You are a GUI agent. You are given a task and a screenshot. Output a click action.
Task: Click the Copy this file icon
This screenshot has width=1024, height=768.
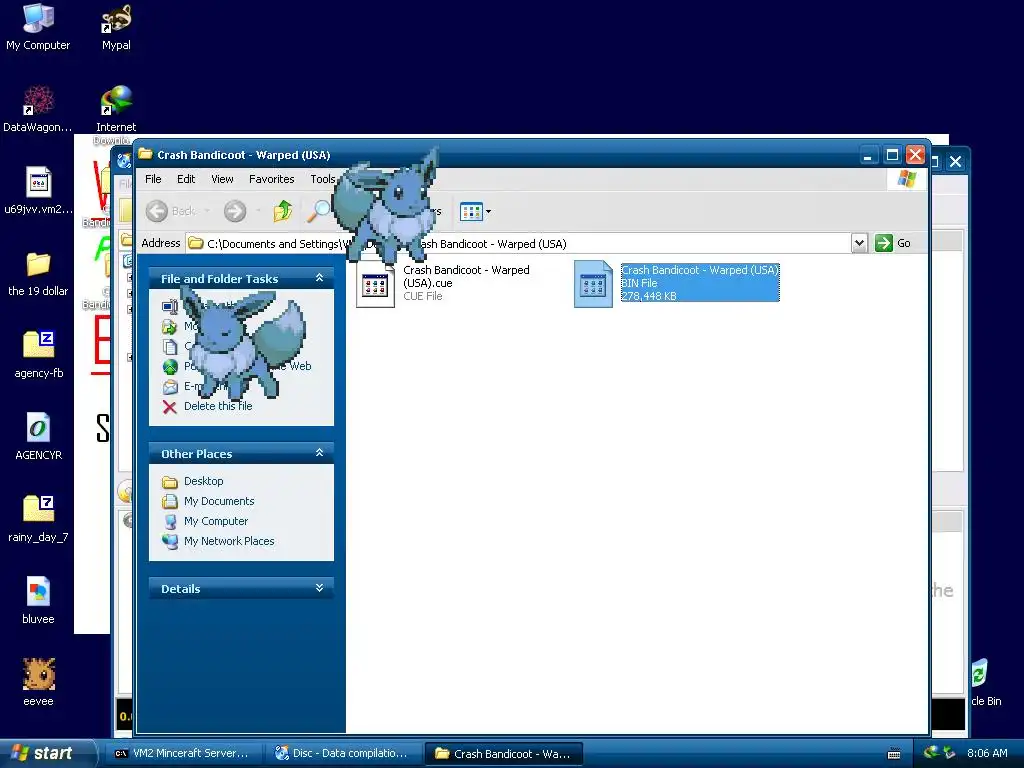point(170,347)
